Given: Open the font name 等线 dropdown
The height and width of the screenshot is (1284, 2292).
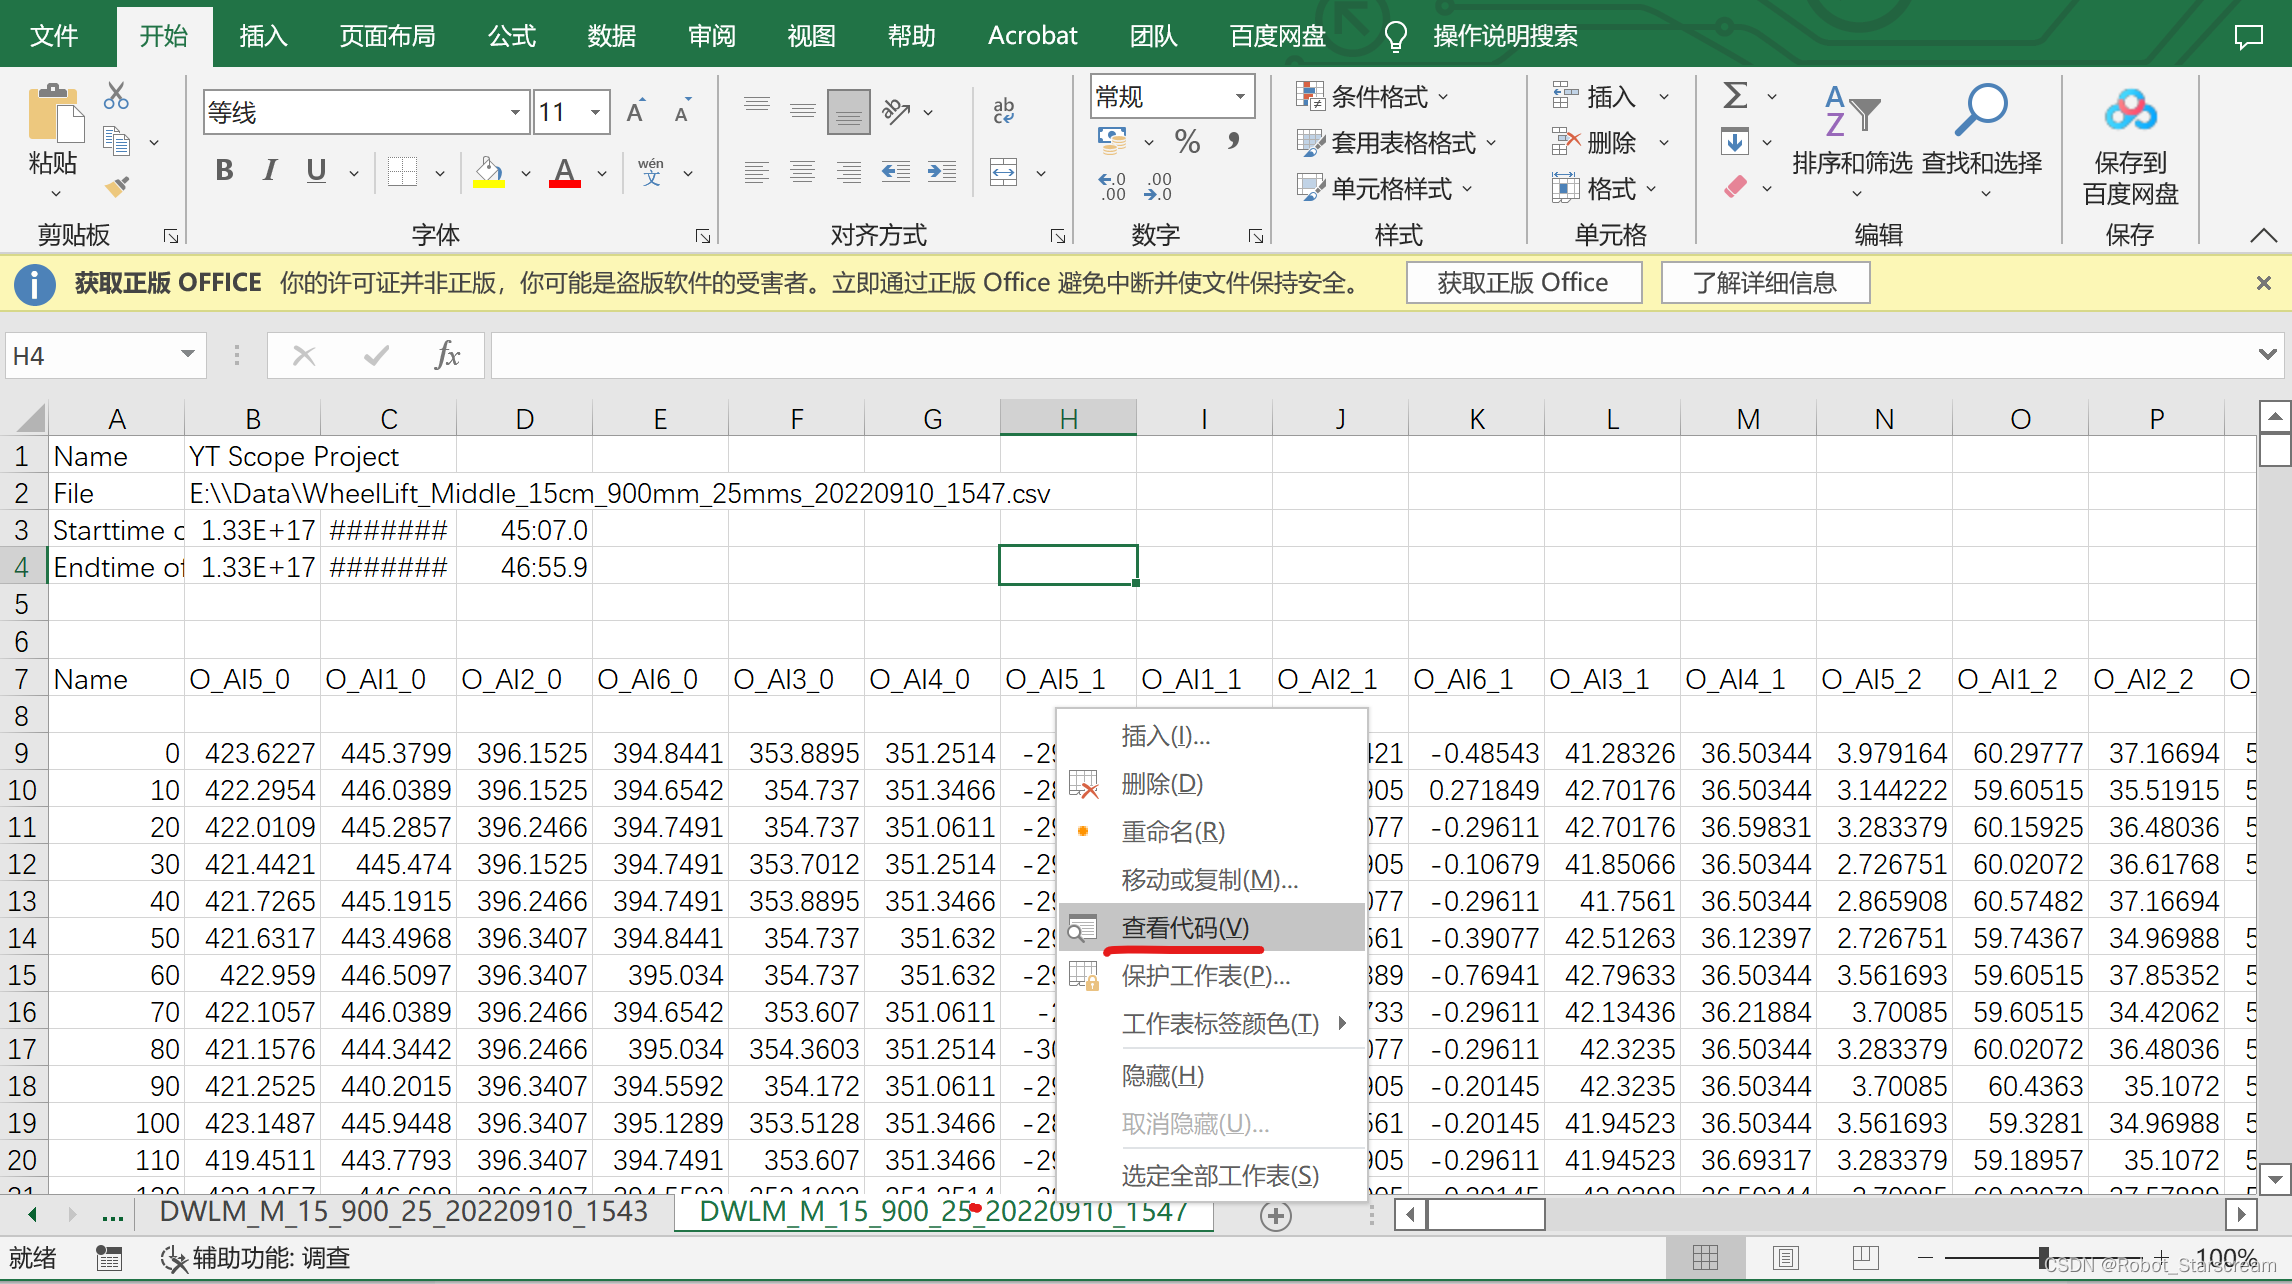Looking at the screenshot, I should 515,112.
